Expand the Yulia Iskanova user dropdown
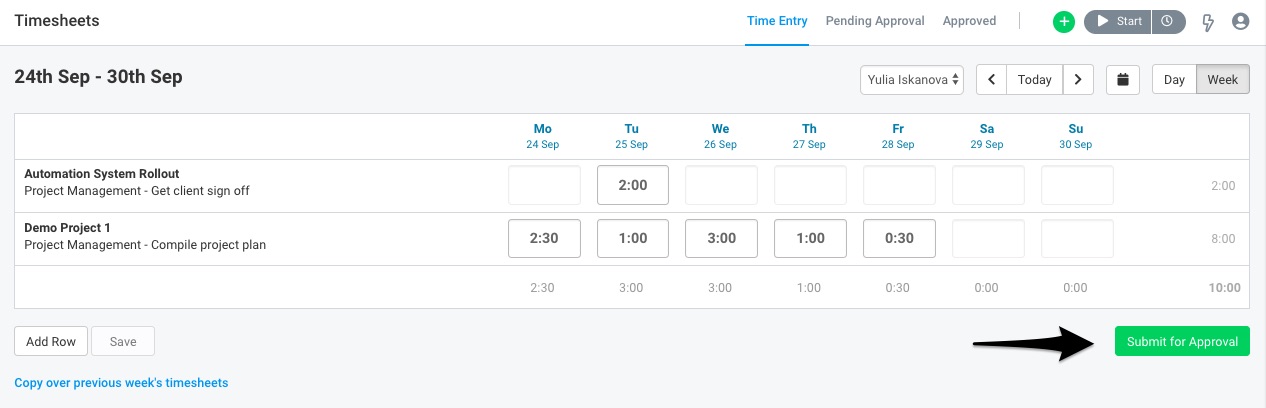 912,80
